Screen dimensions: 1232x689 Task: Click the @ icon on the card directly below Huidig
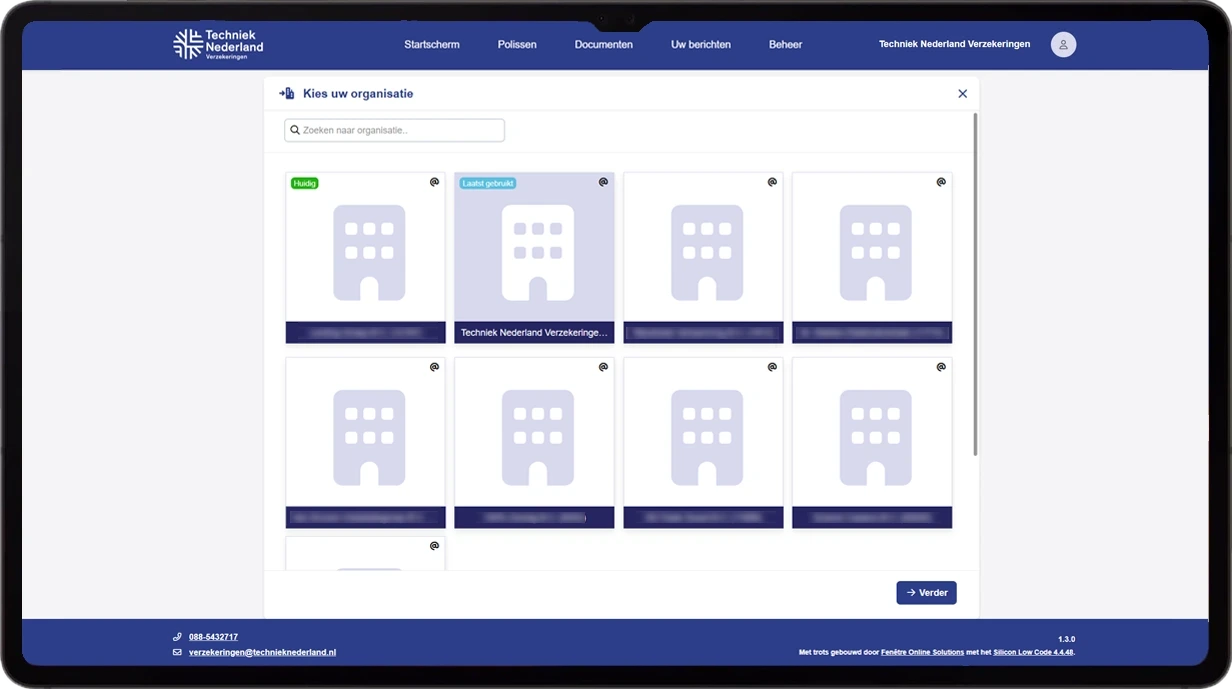[x=434, y=367]
